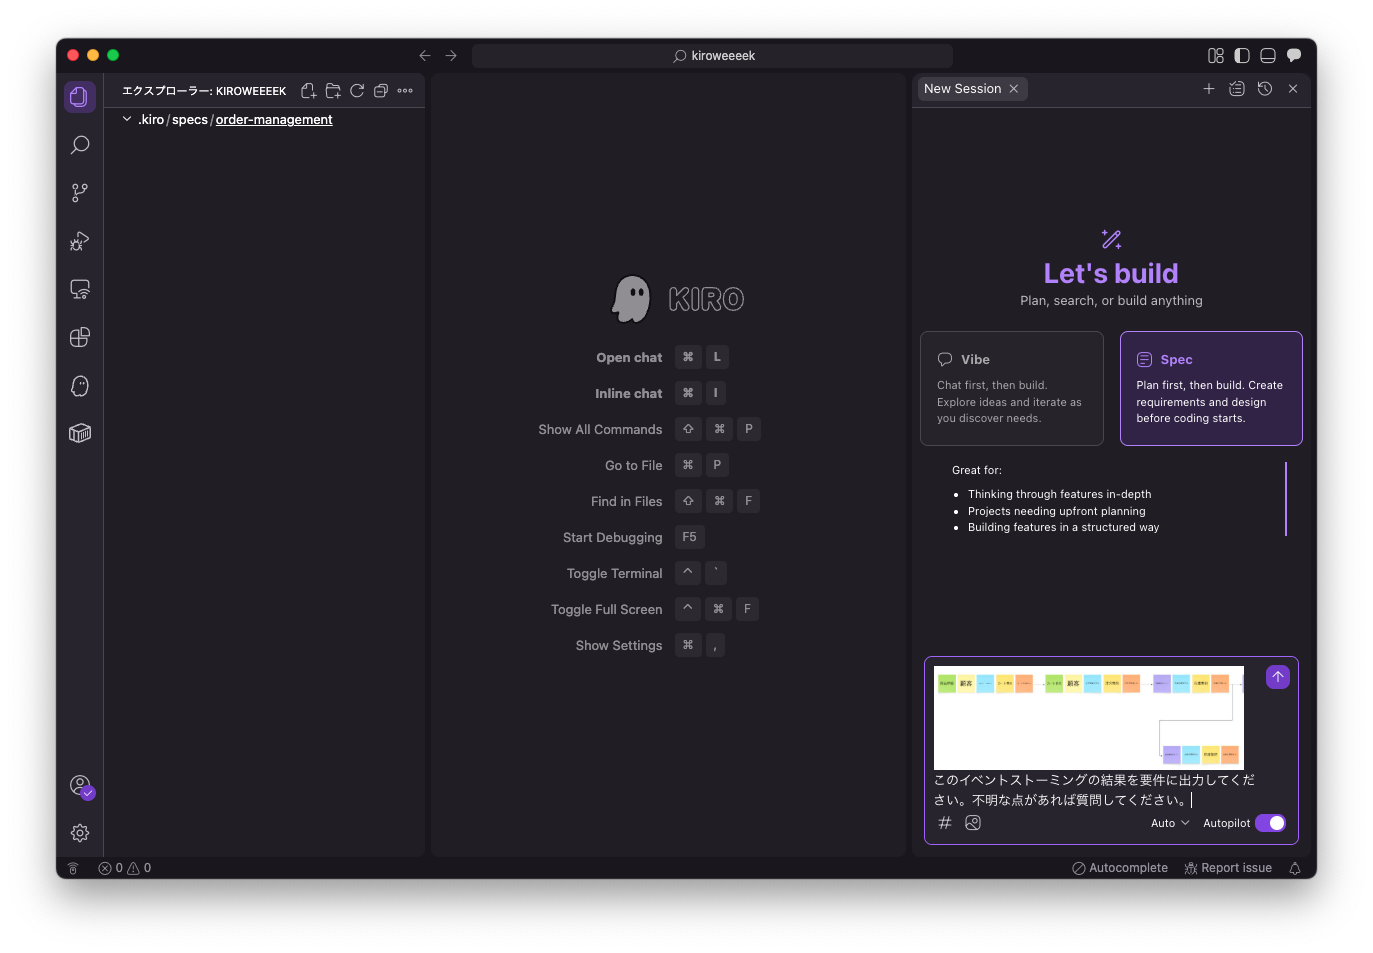Click the New File icon in explorer
This screenshot has height=953, width=1373.
point(309,91)
